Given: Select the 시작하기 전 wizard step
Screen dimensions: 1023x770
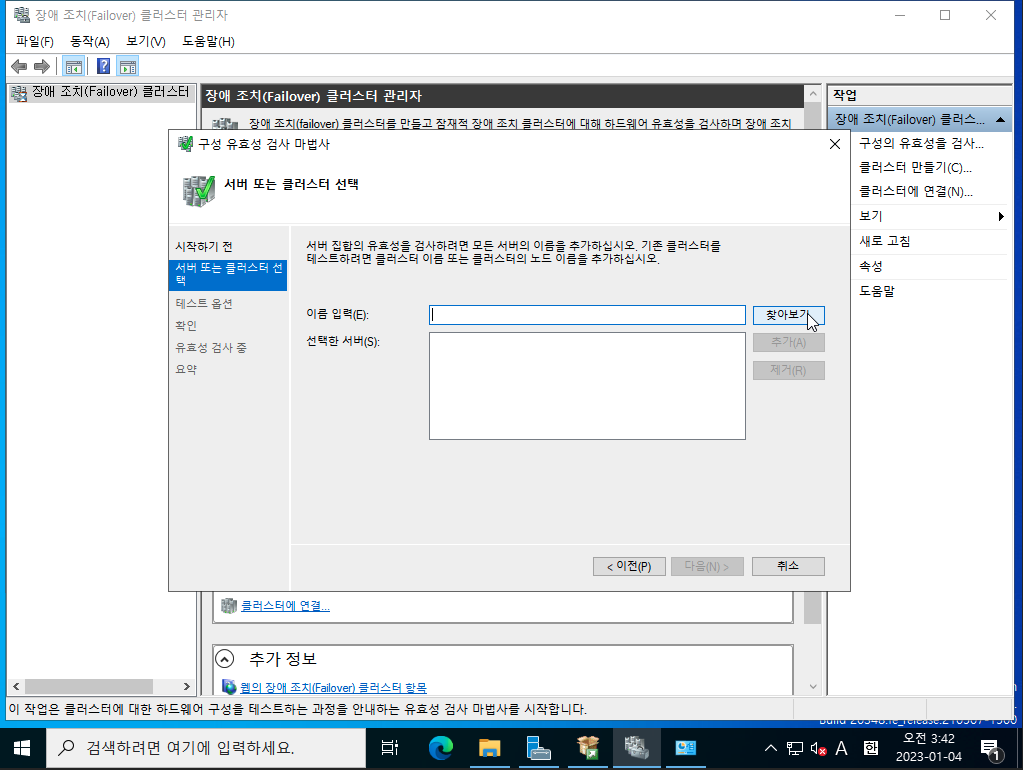Looking at the screenshot, I should tap(204, 247).
